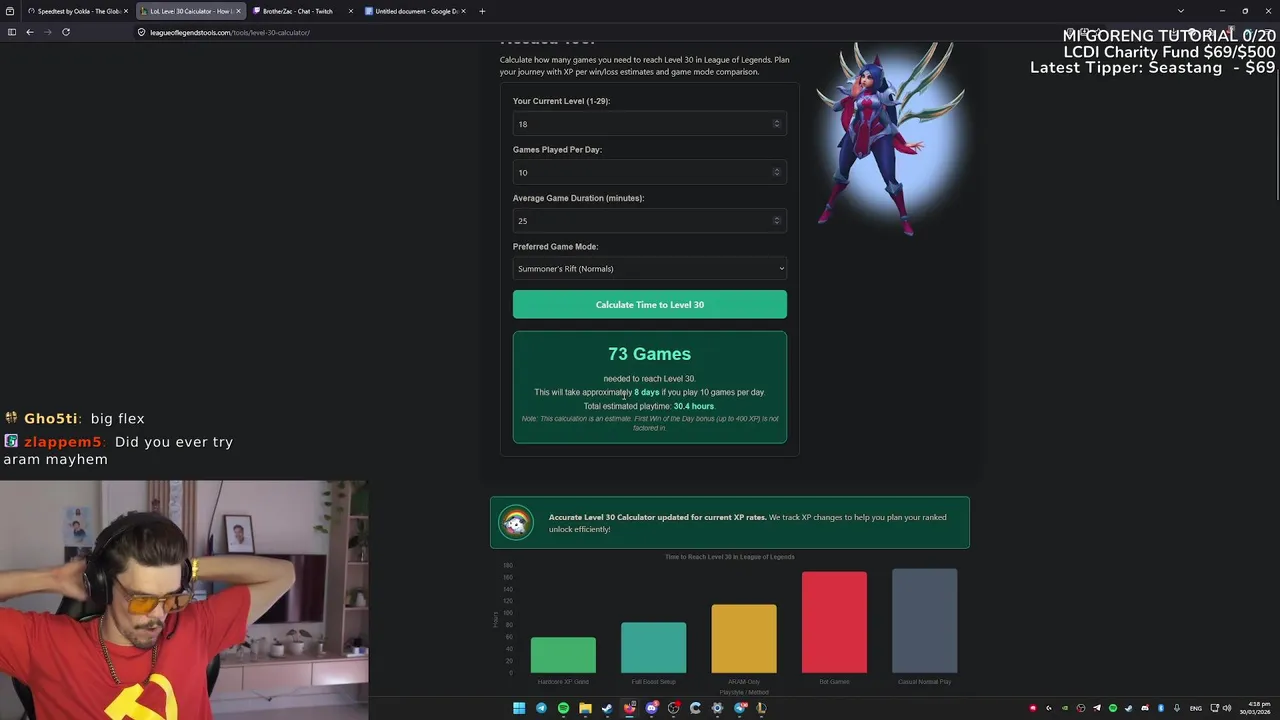The height and width of the screenshot is (720, 1280).
Task: Click the Games Played Per Day input field
Action: [x=650, y=172]
